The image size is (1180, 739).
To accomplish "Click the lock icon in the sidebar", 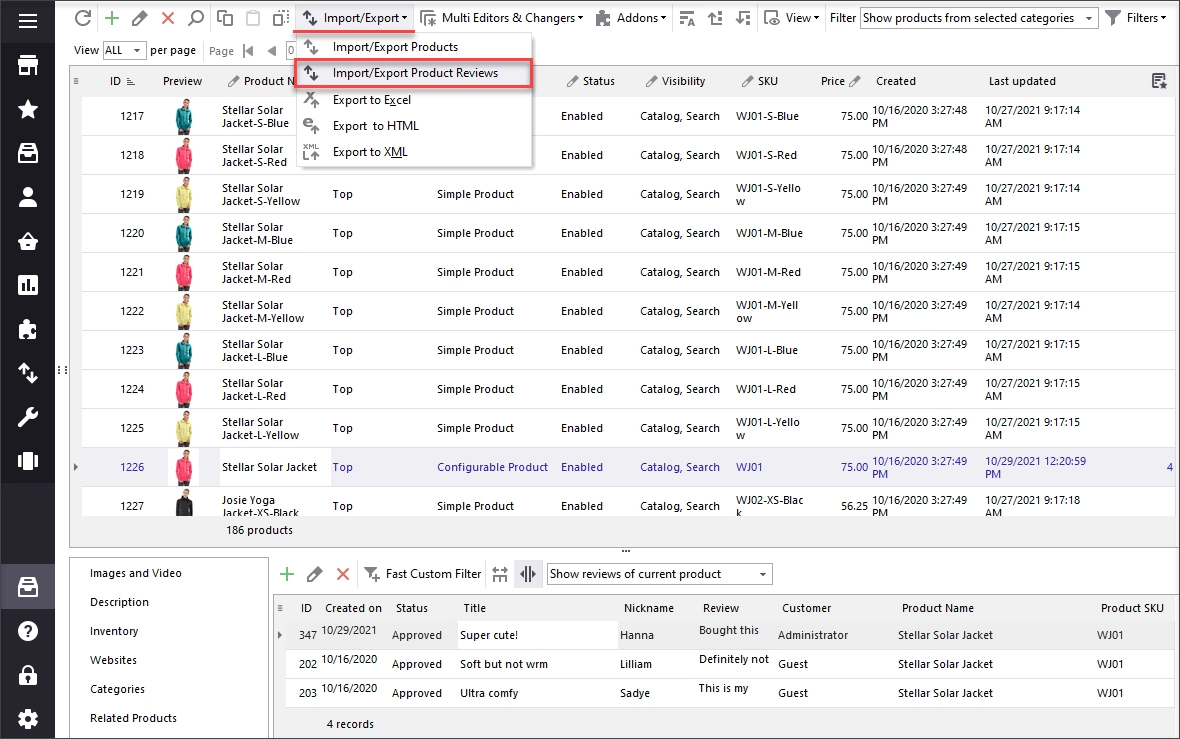I will pos(28,675).
